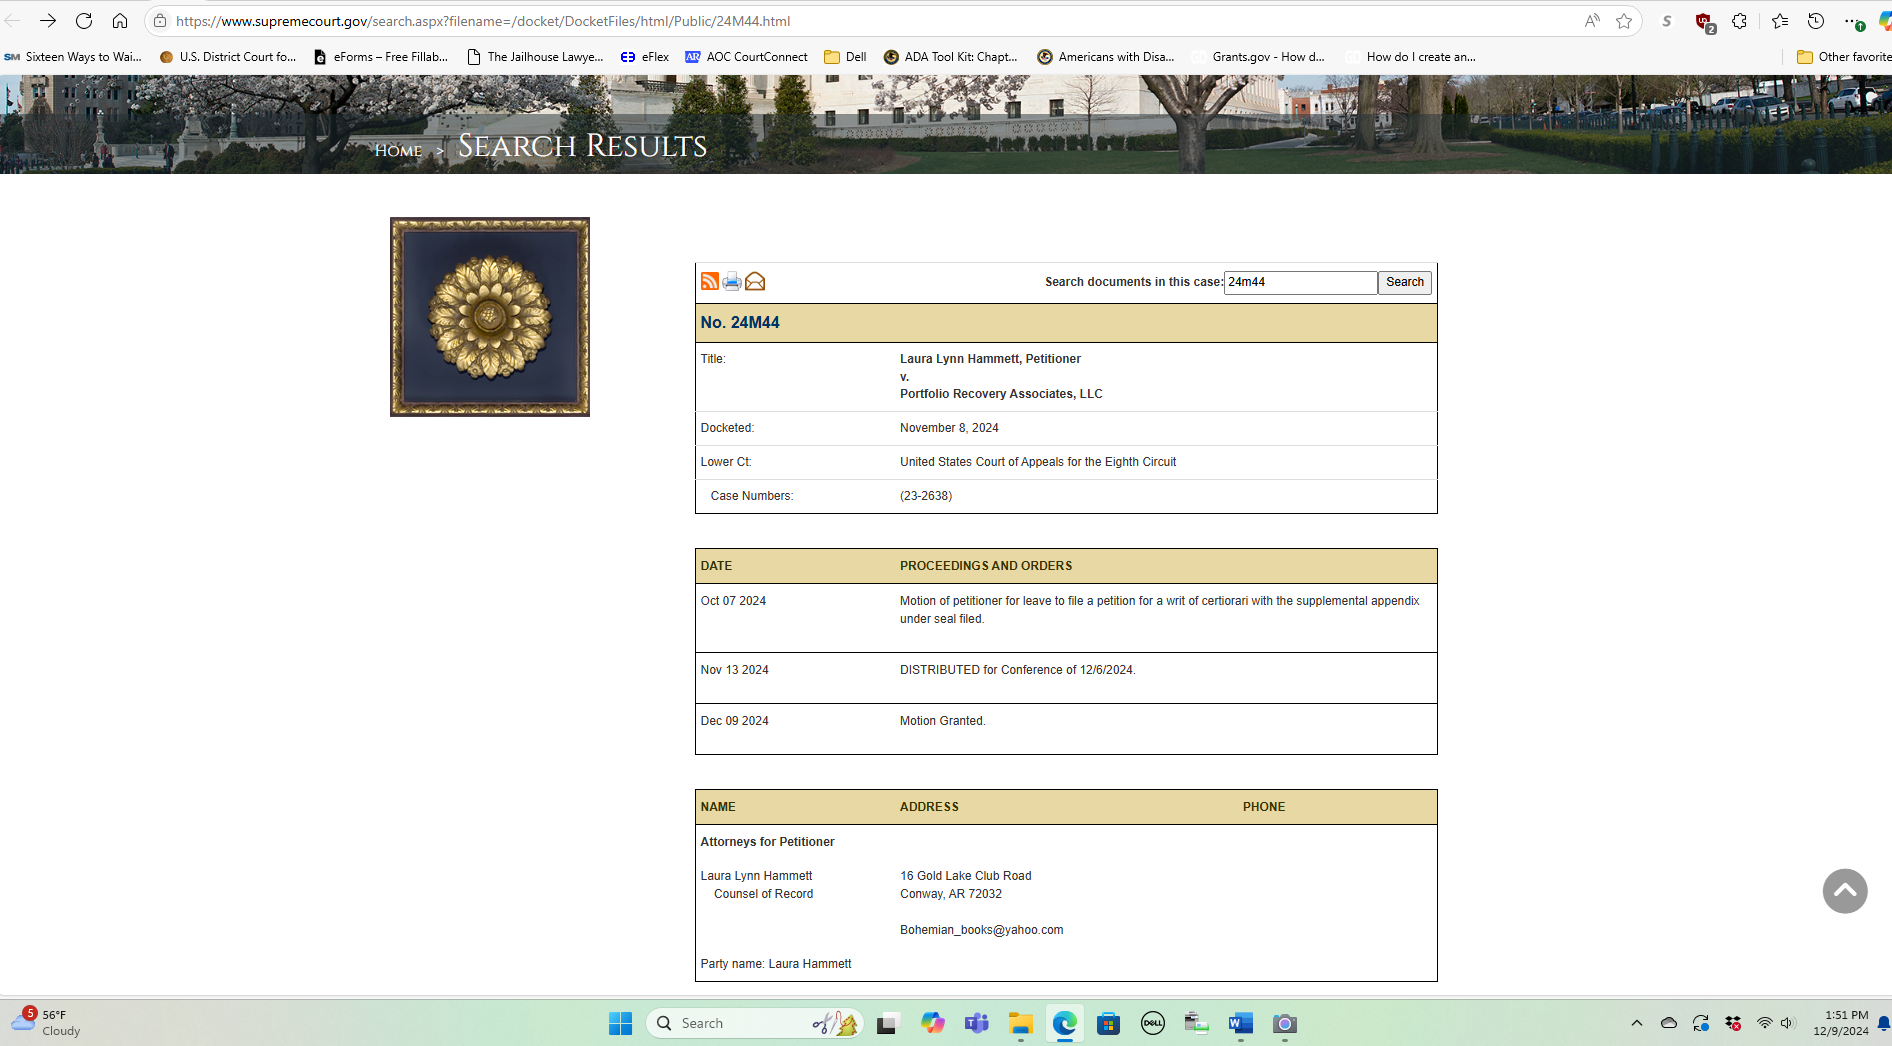
Task: Add this page to favorites star
Action: click(x=1624, y=21)
